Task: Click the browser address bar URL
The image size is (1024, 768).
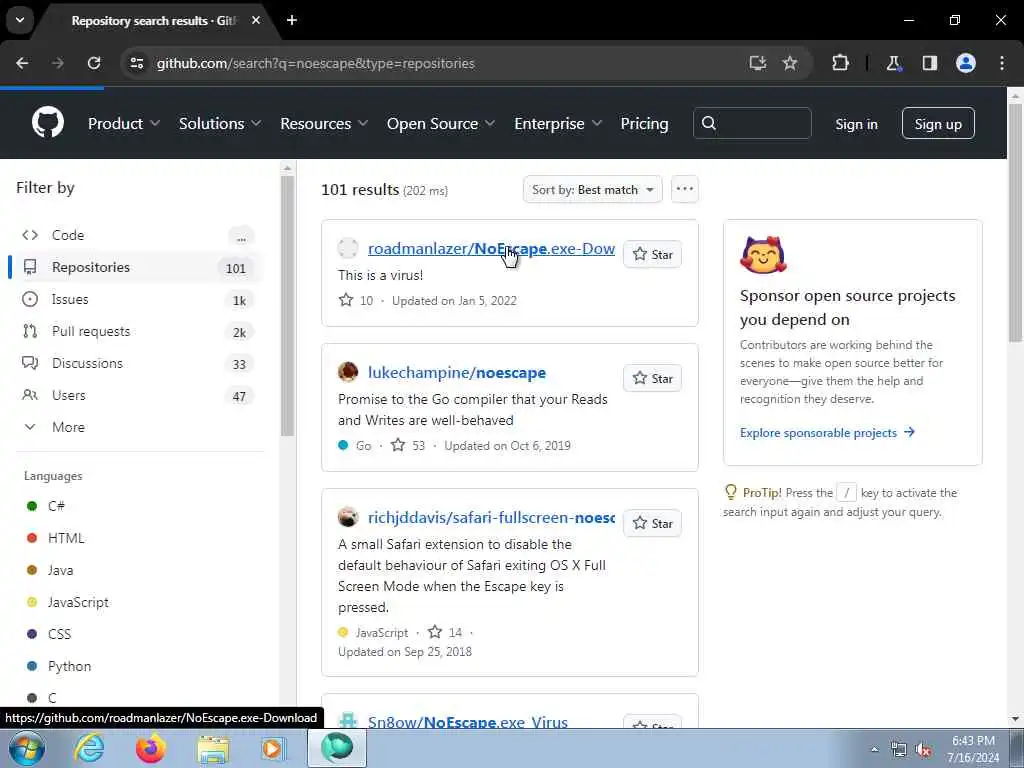Action: pos(315,63)
